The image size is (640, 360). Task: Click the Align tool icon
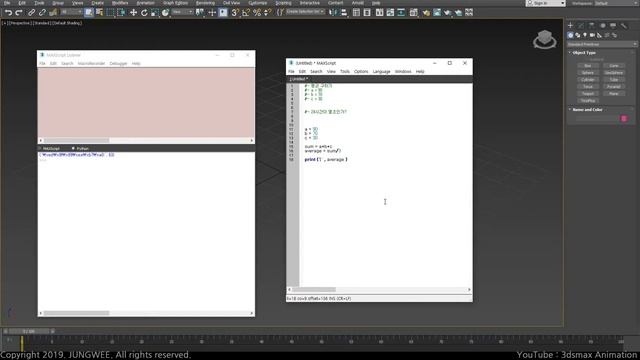pos(344,13)
